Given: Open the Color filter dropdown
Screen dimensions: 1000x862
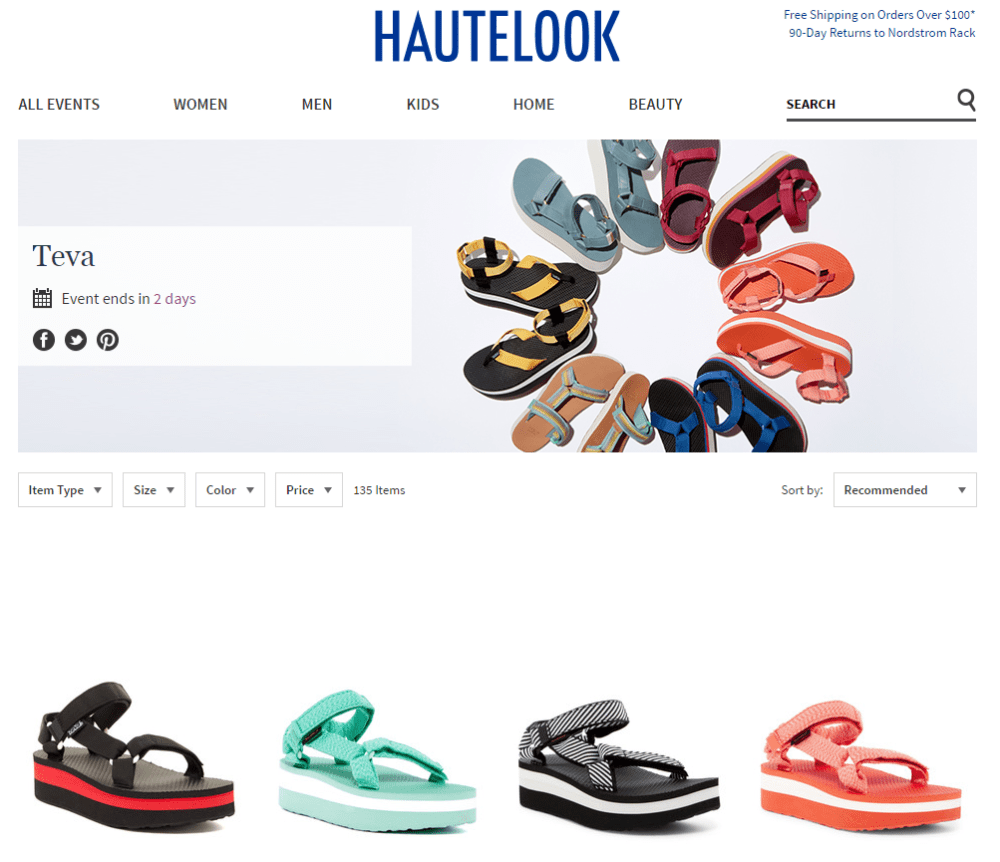Looking at the screenshot, I should click(x=230, y=490).
